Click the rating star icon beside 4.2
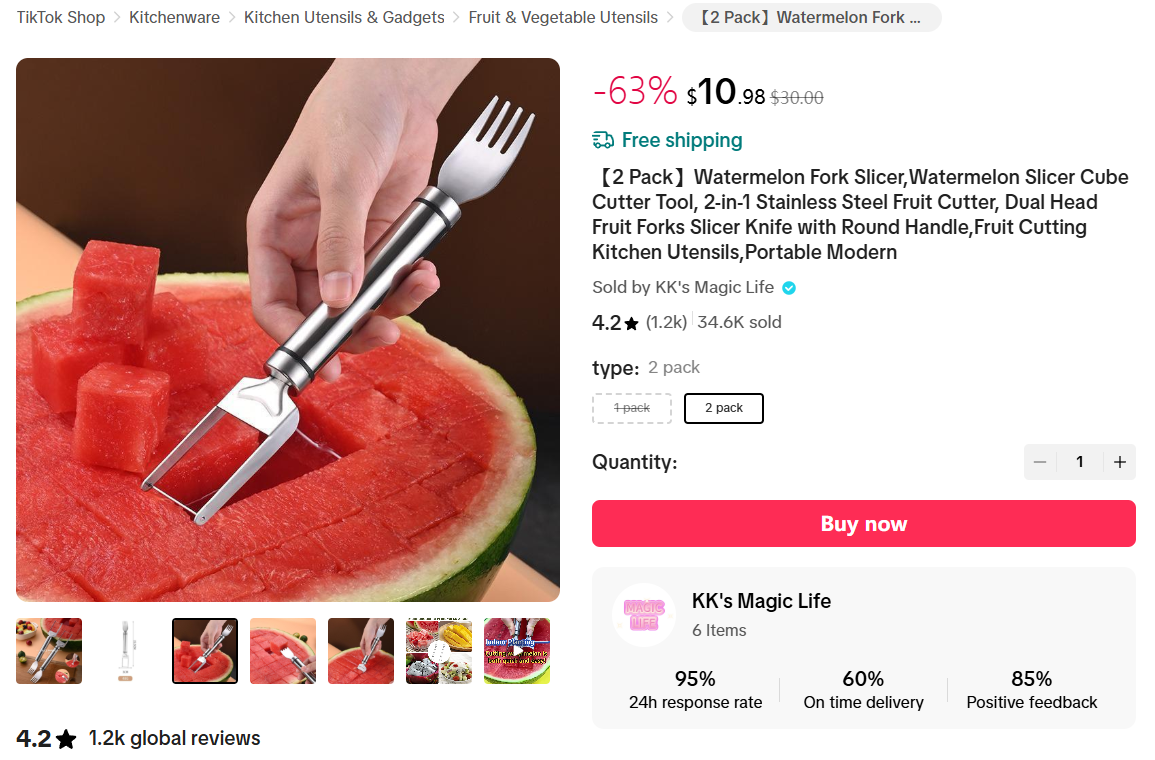Screen dimensions: 1155x760 (x=631, y=323)
